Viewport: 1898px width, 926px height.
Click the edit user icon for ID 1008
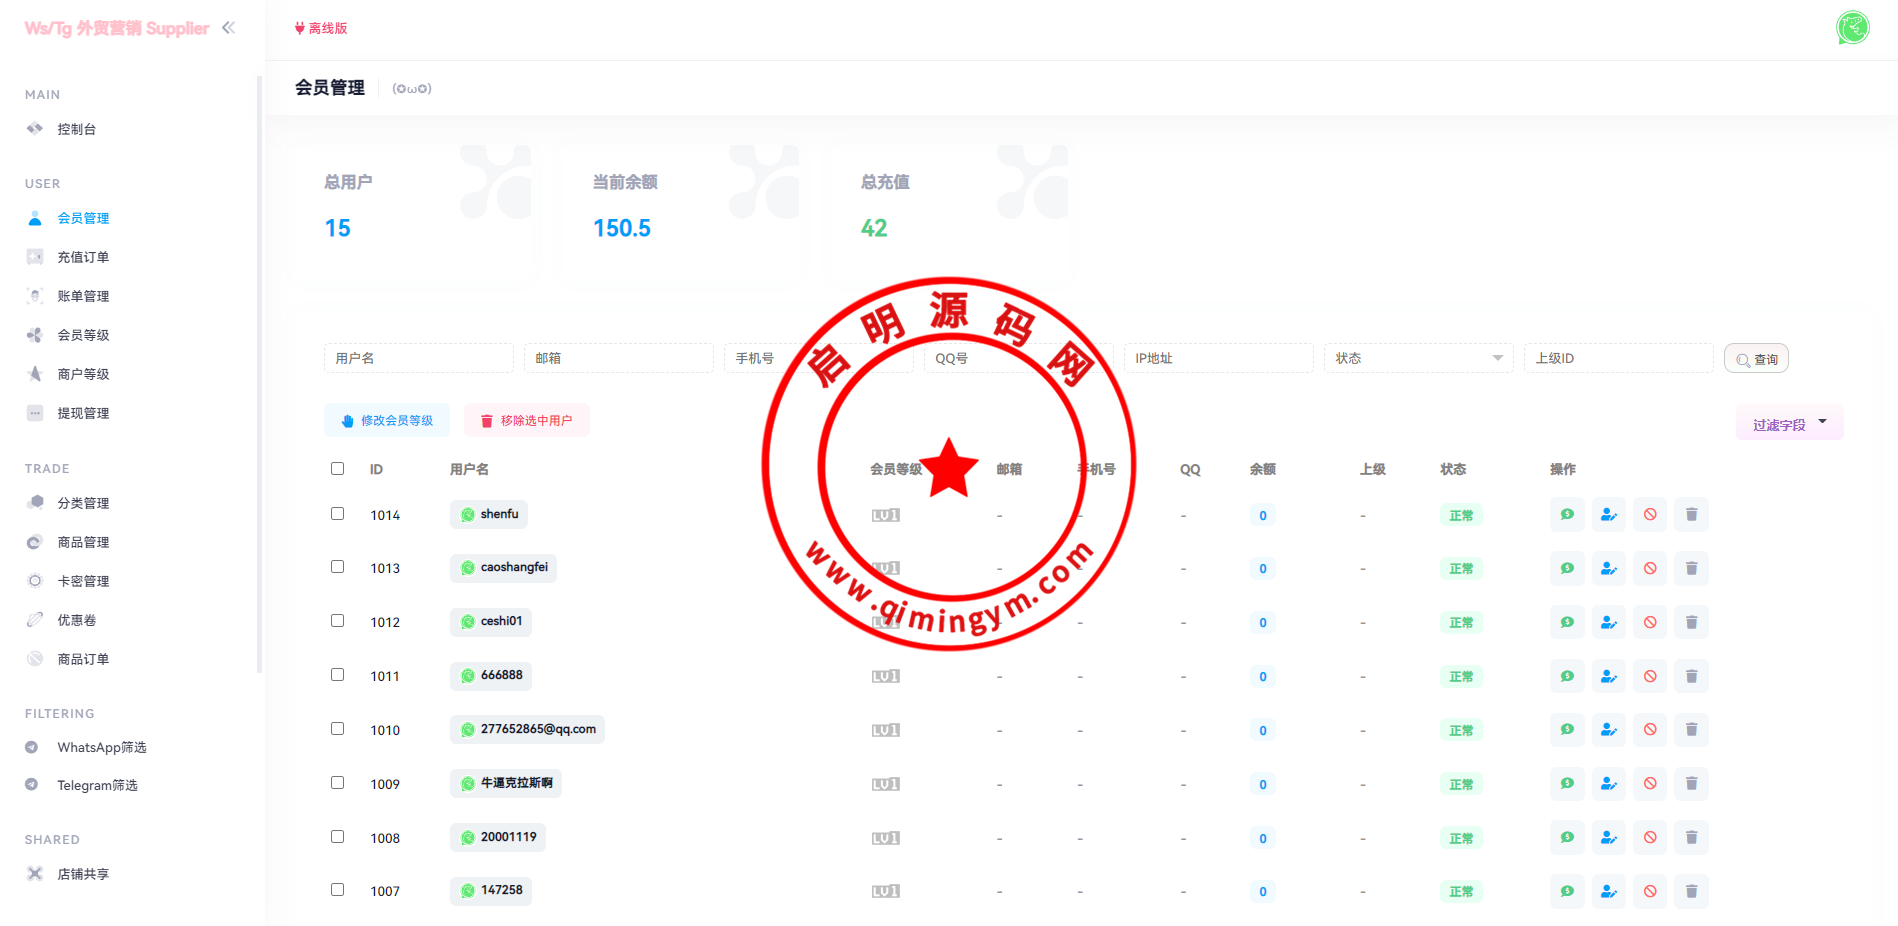(1608, 838)
